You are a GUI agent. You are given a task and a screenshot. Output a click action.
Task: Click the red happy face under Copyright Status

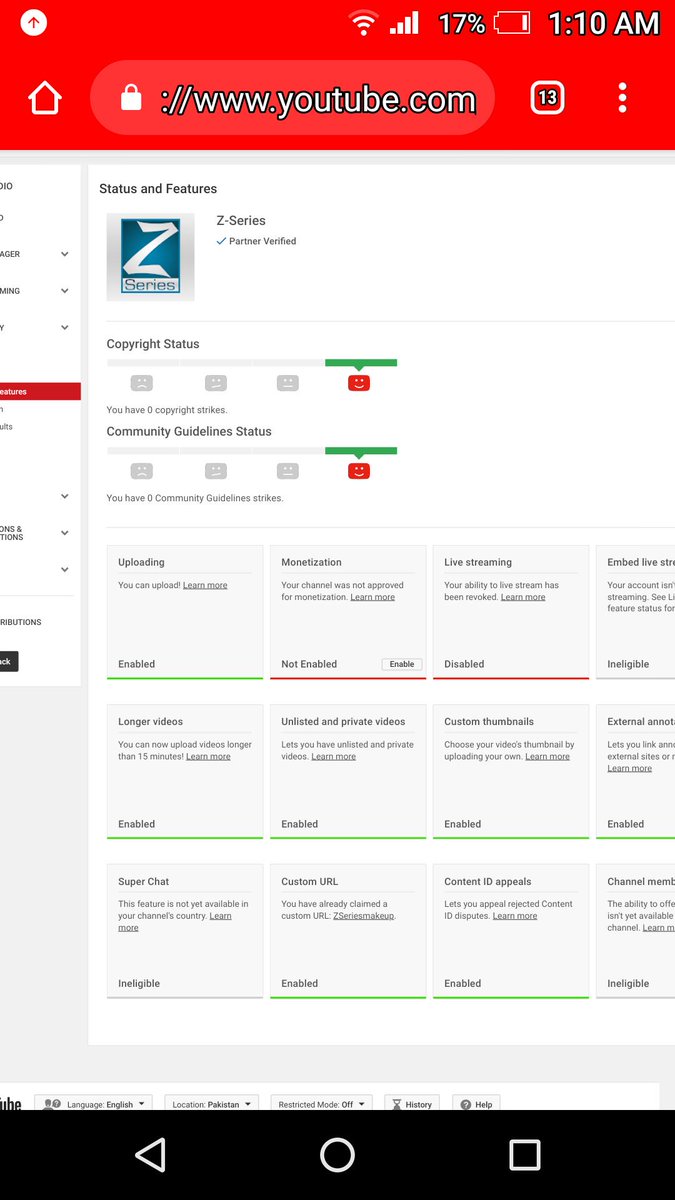click(359, 382)
